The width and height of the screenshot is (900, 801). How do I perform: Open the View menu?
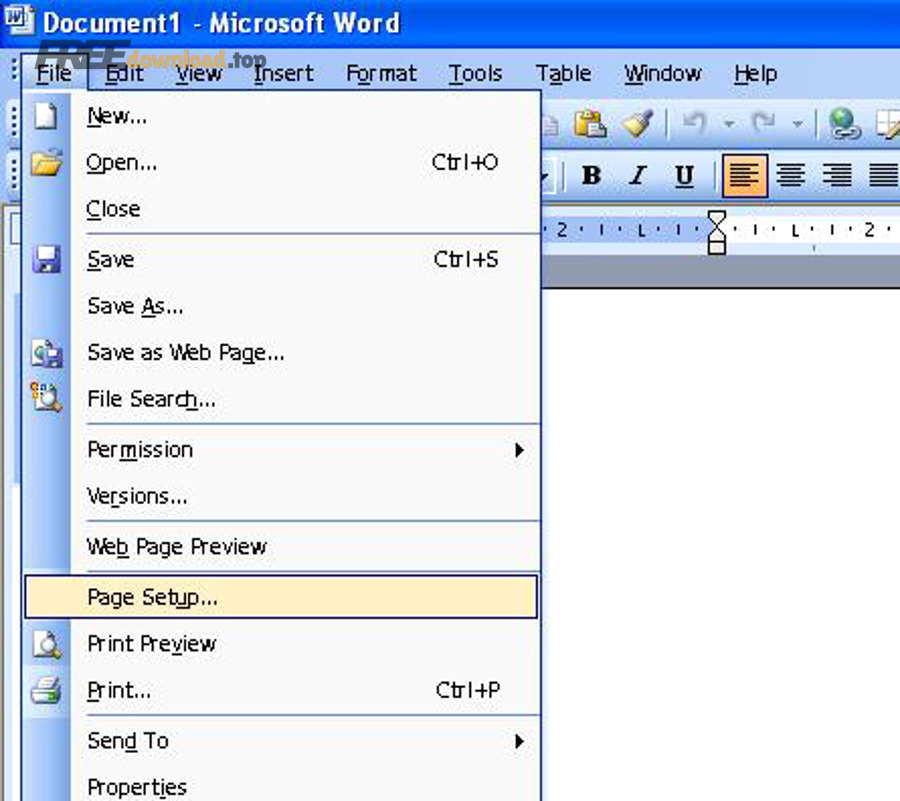coord(199,73)
